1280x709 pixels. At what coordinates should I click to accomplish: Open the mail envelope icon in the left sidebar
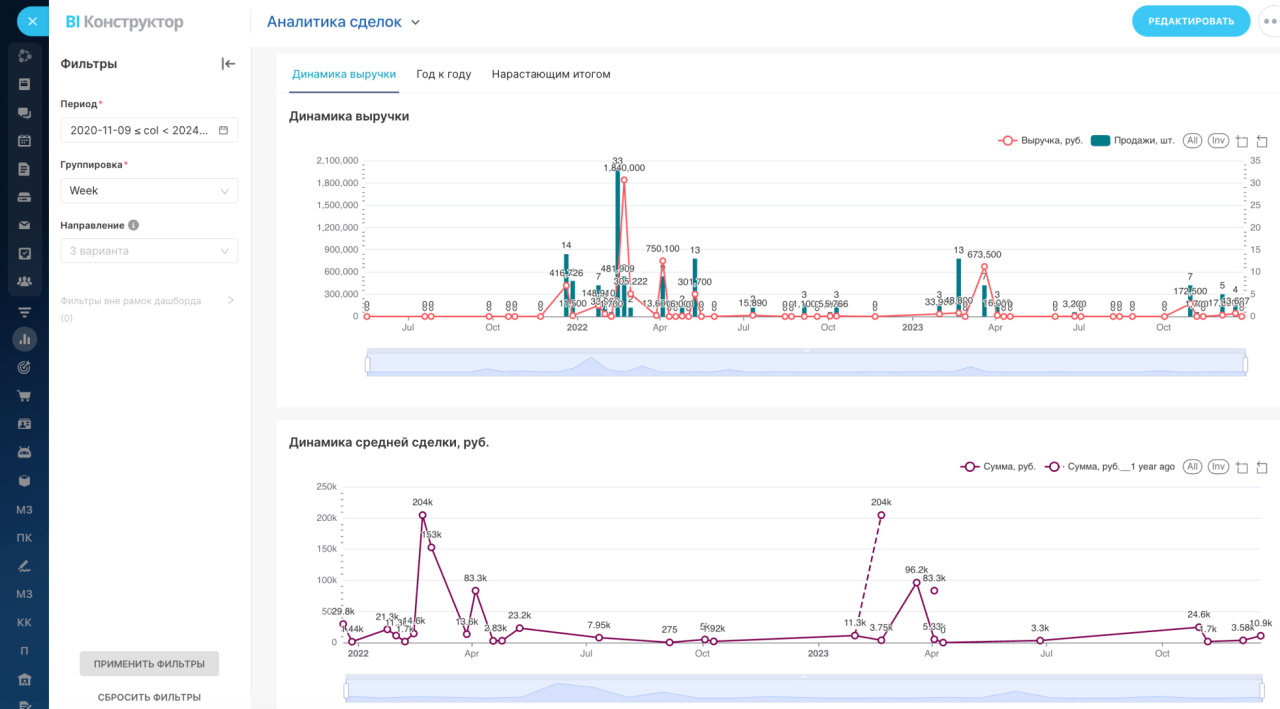pos(24,225)
